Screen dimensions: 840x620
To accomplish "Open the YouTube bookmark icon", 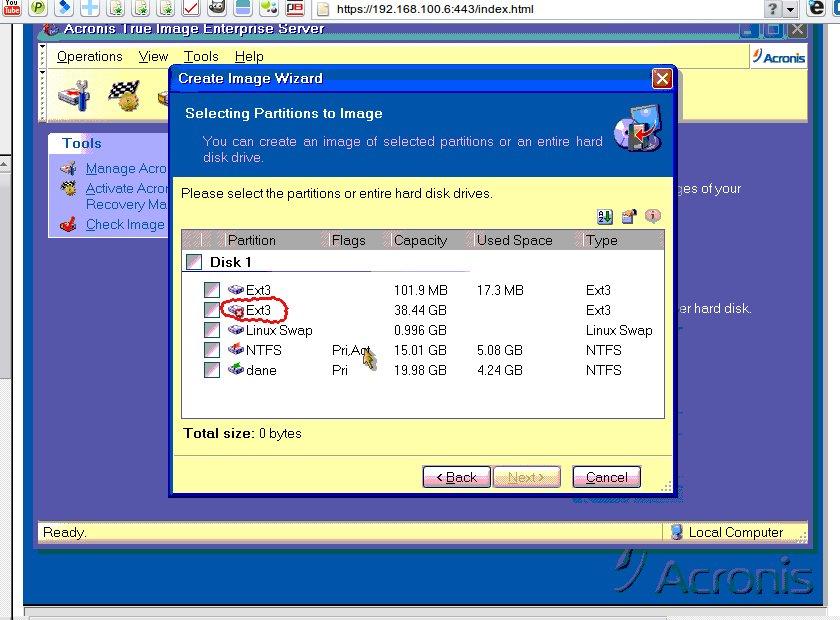I will 11,8.
